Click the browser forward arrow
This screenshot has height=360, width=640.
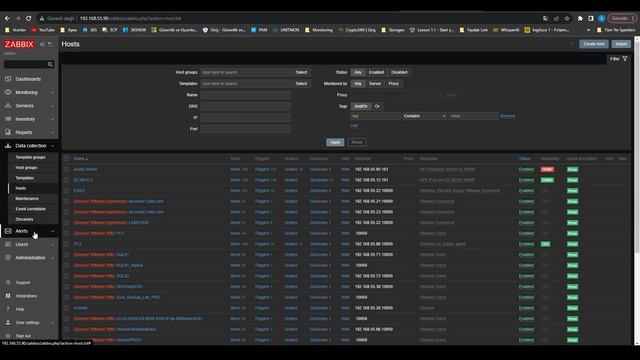(x=18, y=18)
